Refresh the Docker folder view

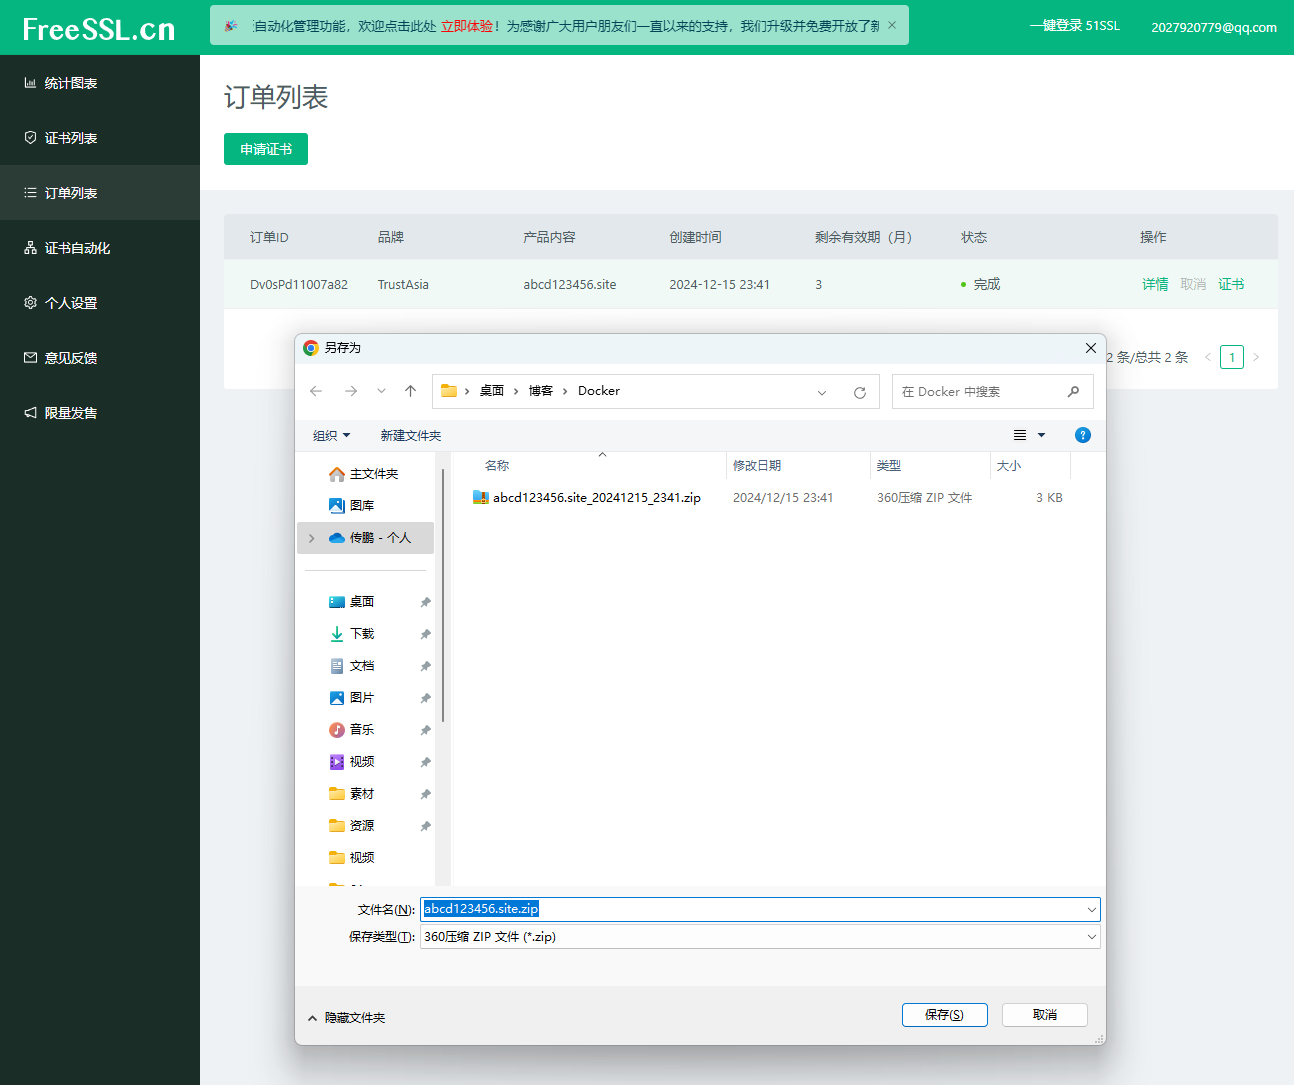(859, 392)
